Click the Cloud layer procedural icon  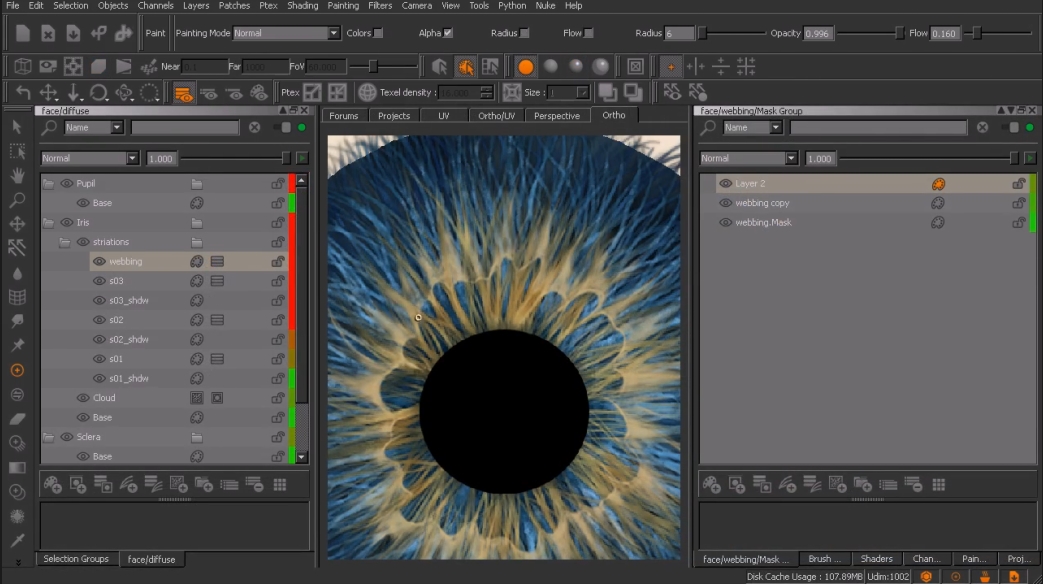pyautogui.click(x=197, y=398)
